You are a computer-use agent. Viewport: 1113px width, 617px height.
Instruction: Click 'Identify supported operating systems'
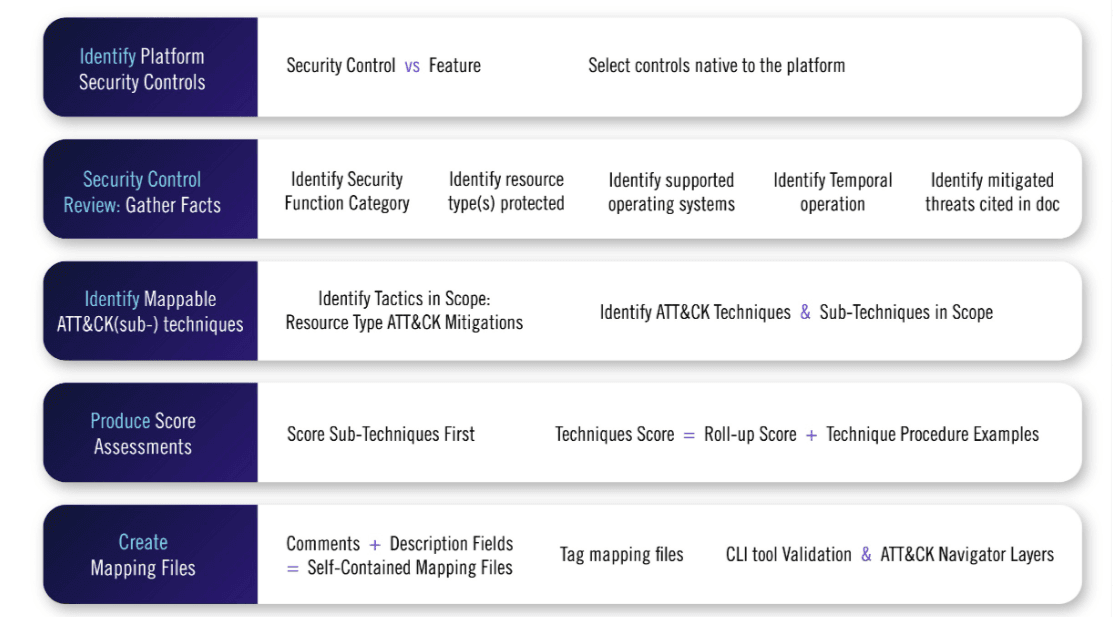point(671,192)
